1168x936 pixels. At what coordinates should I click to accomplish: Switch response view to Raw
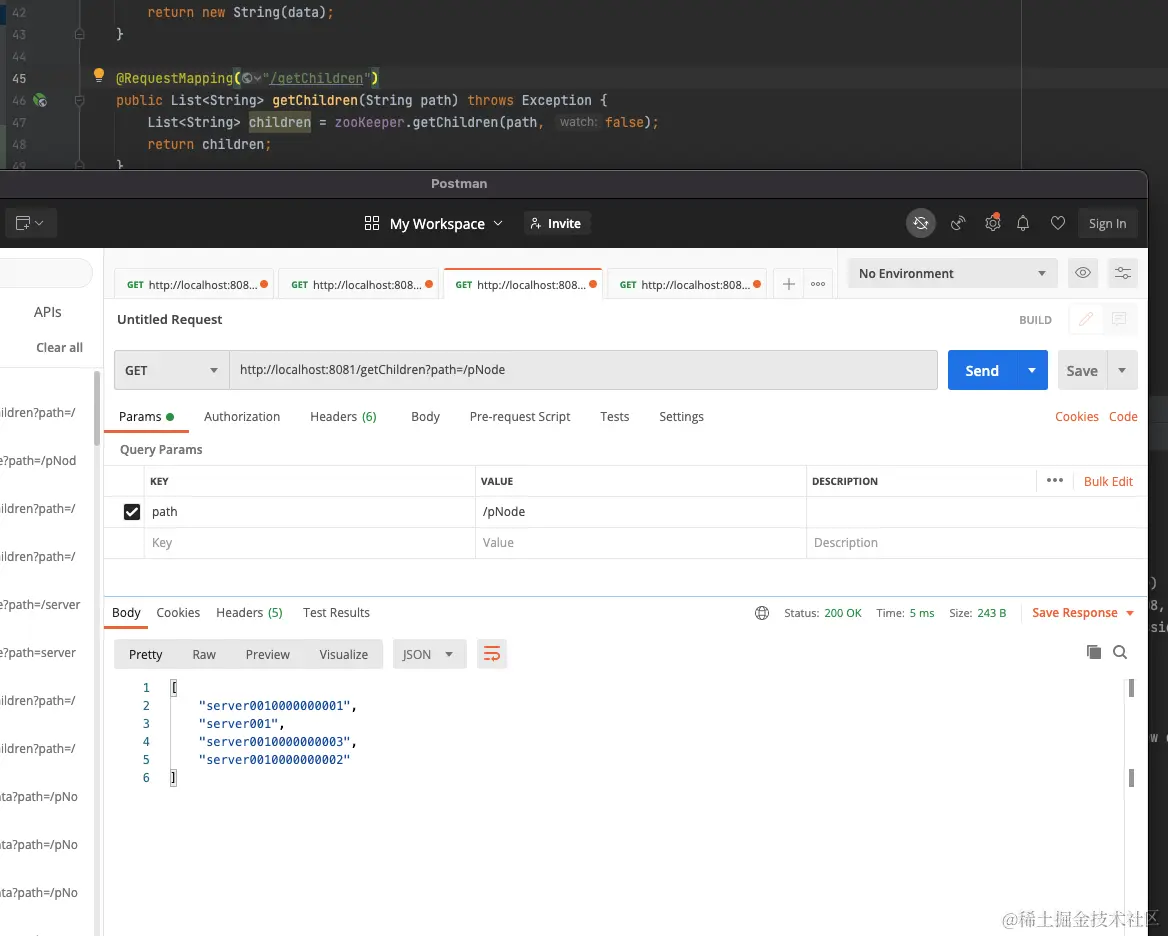click(204, 654)
